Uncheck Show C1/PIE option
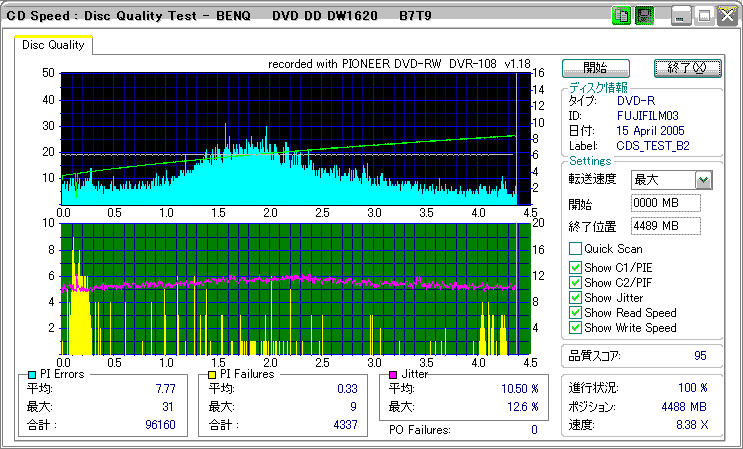The width and height of the screenshot is (743, 449). click(575, 268)
